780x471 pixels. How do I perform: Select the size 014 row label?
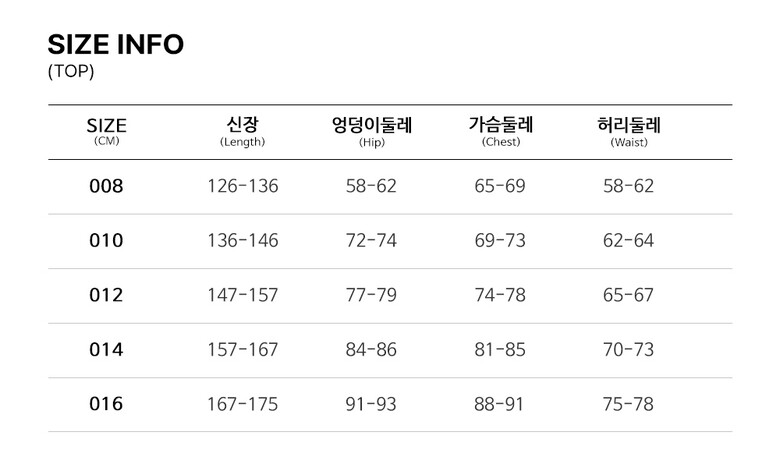106,350
